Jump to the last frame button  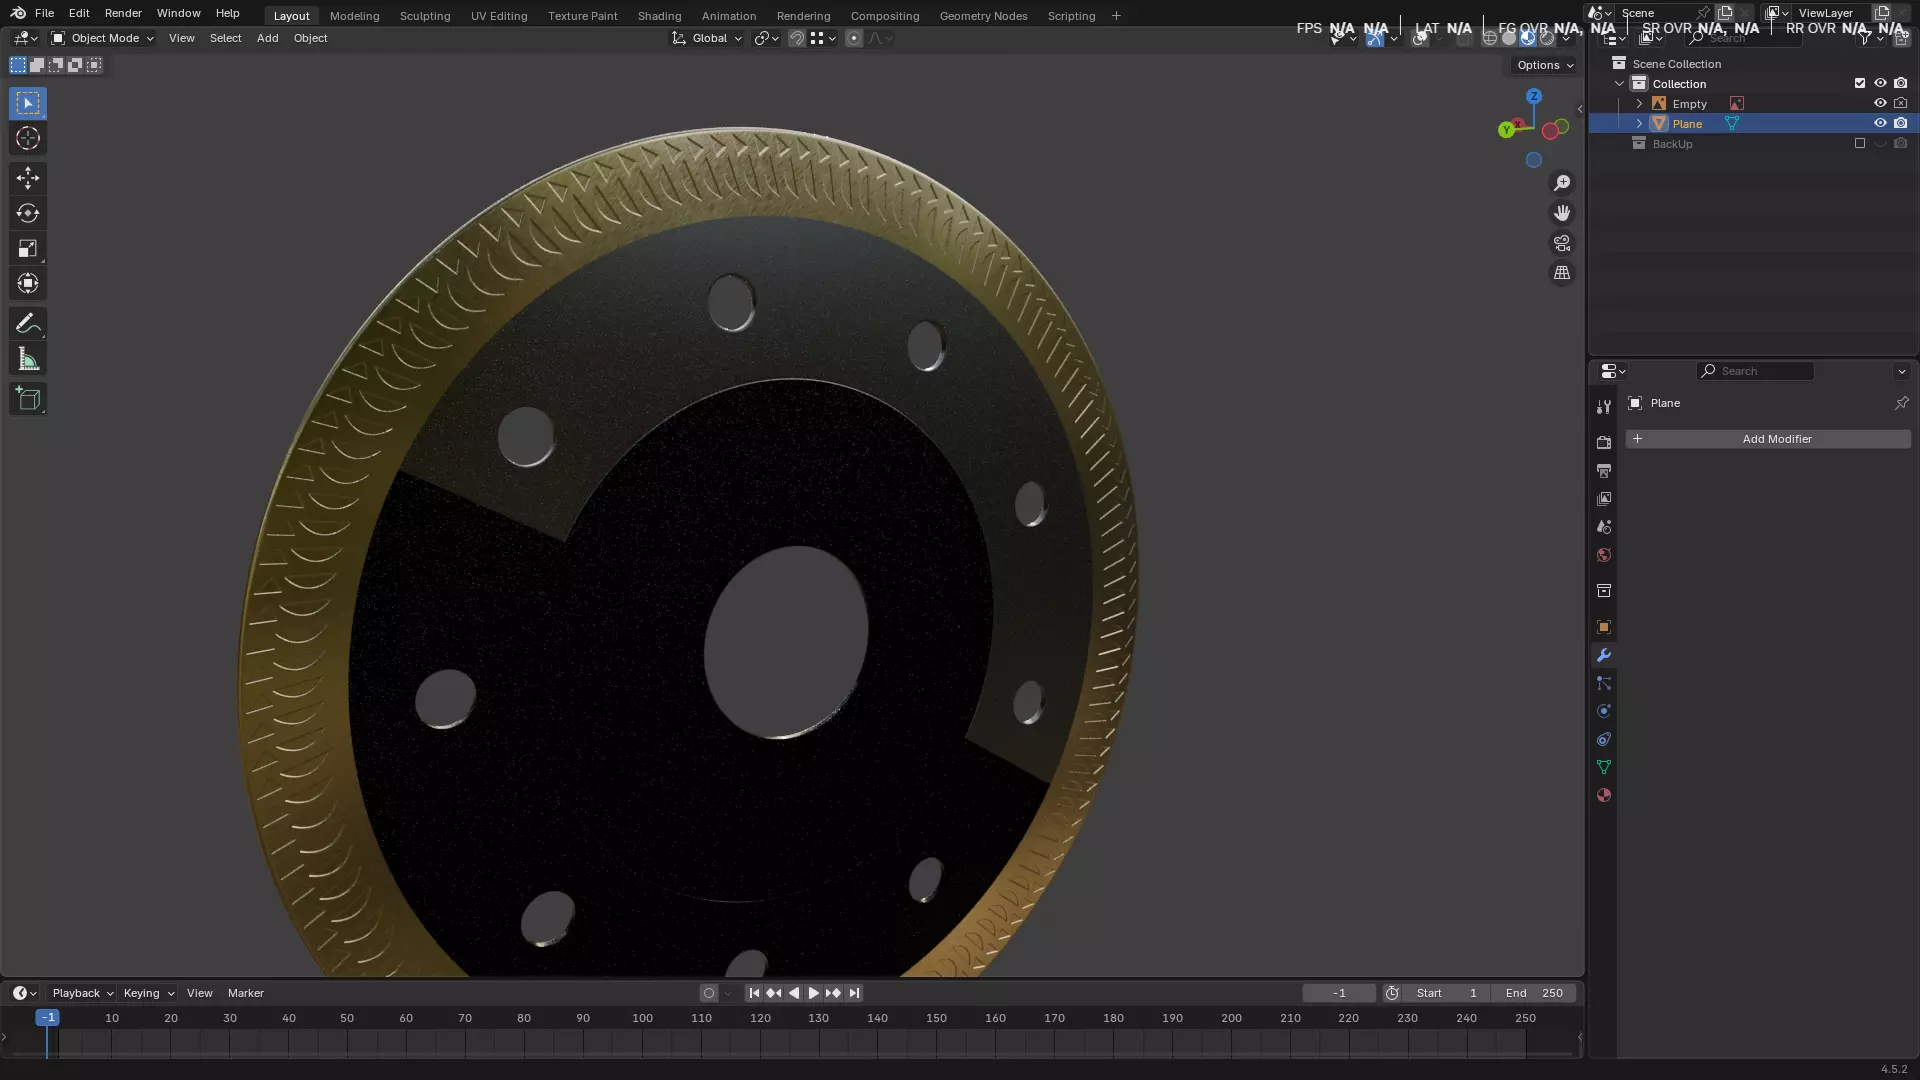[x=854, y=993]
